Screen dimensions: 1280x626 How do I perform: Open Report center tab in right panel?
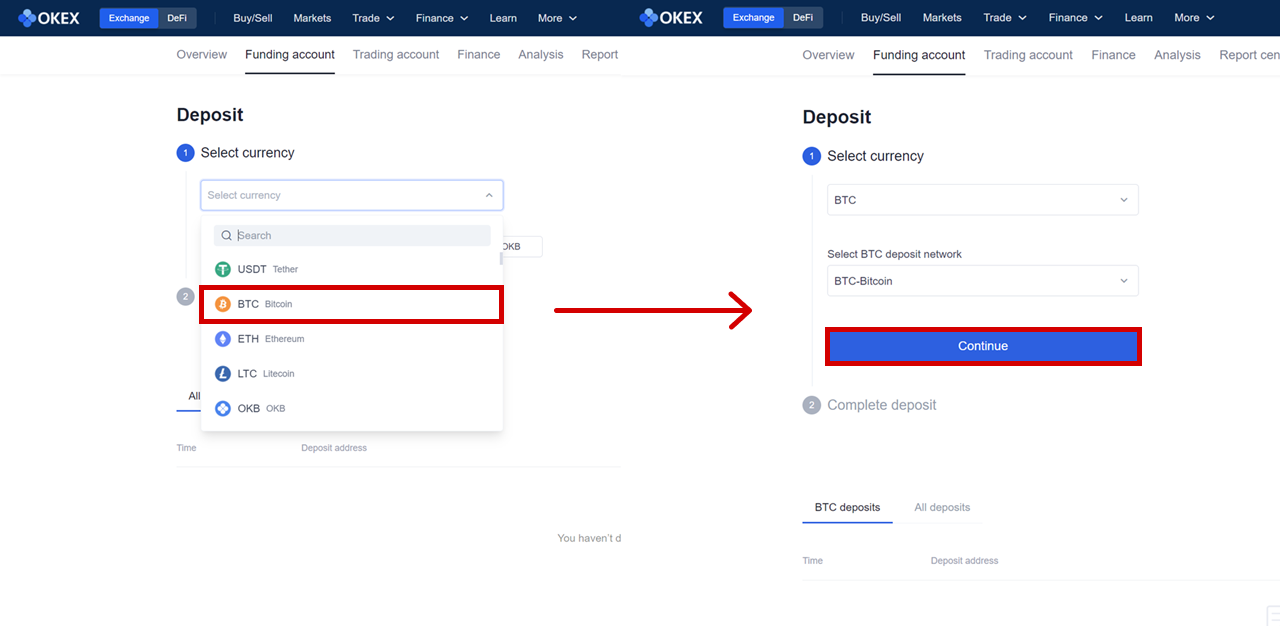[x=1249, y=55]
